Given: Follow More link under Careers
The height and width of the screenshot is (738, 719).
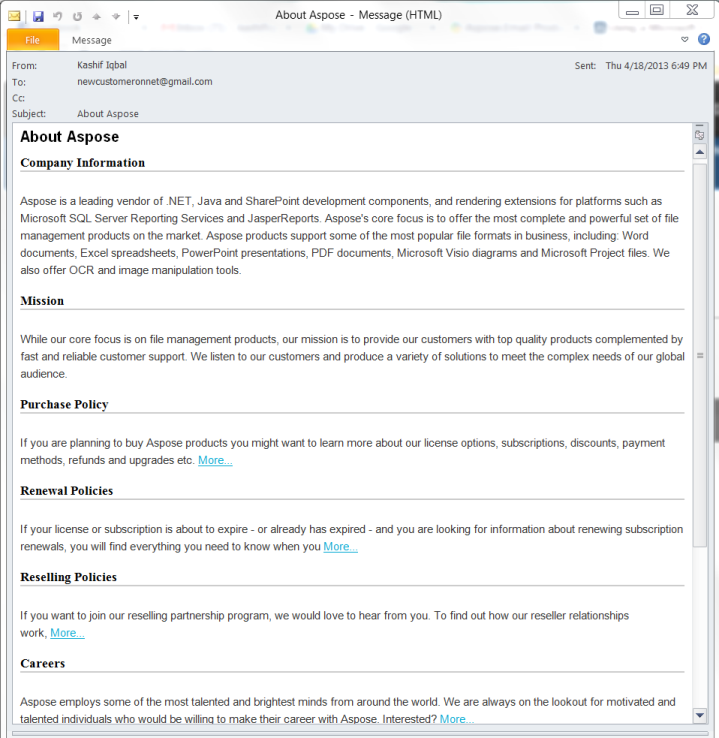Looking at the screenshot, I should [457, 719].
